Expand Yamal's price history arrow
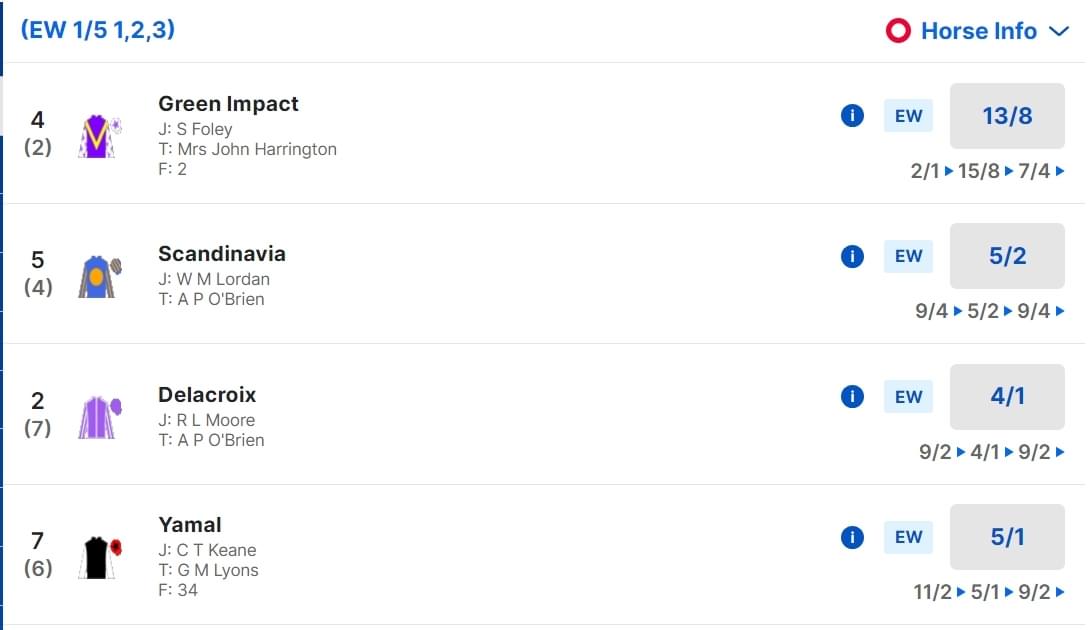This screenshot has width=1091, height=630. tap(1060, 592)
